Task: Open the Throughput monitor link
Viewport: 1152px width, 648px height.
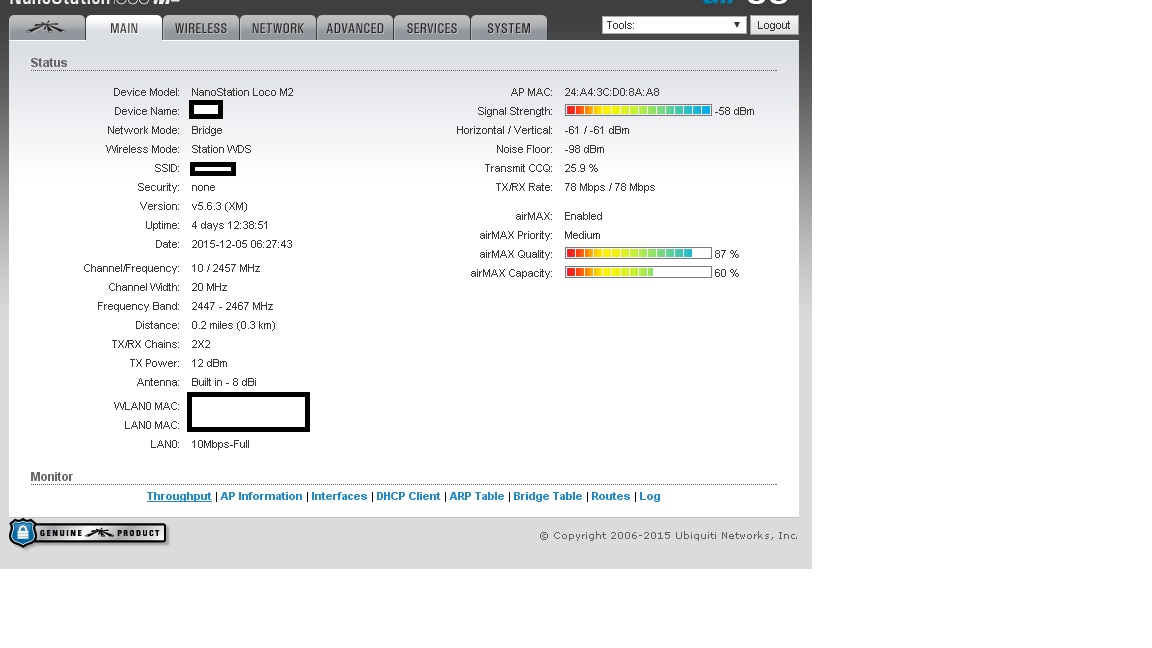Action: 179,496
